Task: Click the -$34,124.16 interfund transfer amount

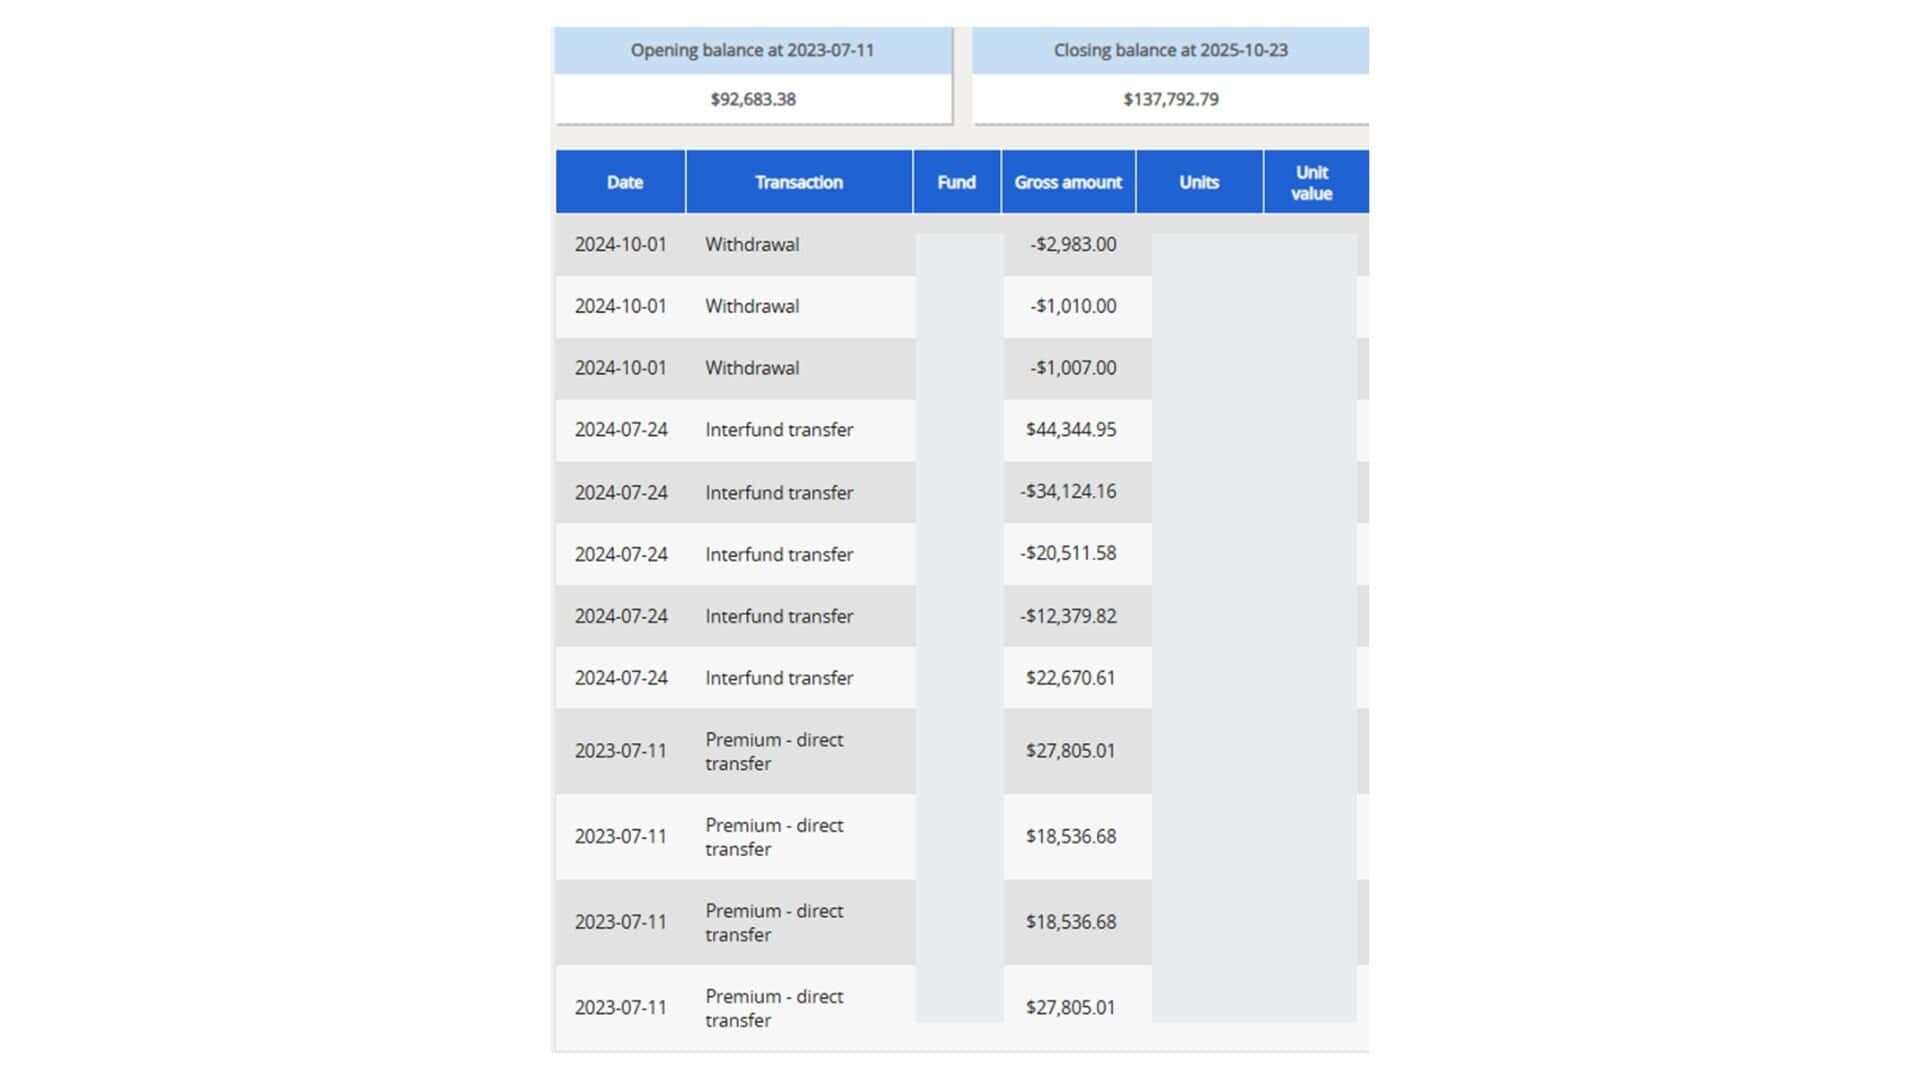Action: [x=1068, y=492]
